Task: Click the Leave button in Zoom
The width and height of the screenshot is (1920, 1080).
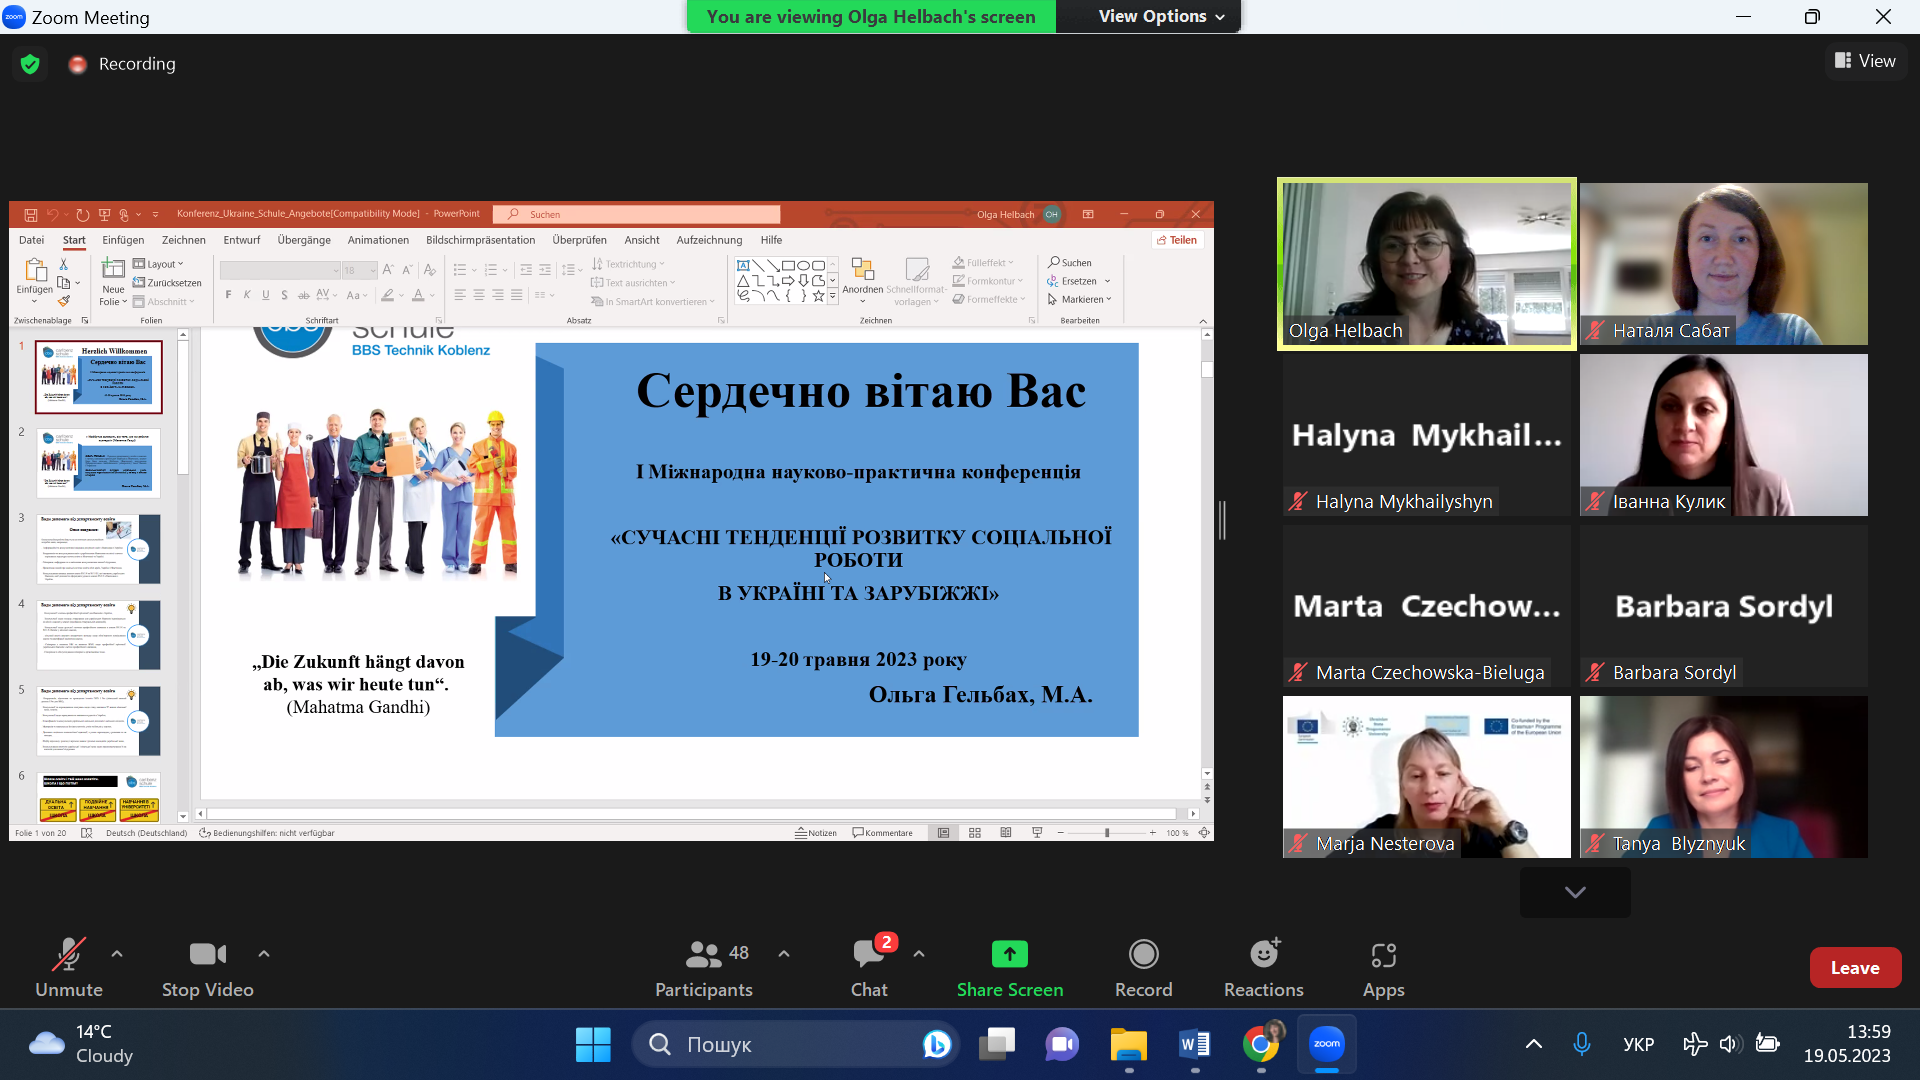Action: pyautogui.click(x=1854, y=967)
